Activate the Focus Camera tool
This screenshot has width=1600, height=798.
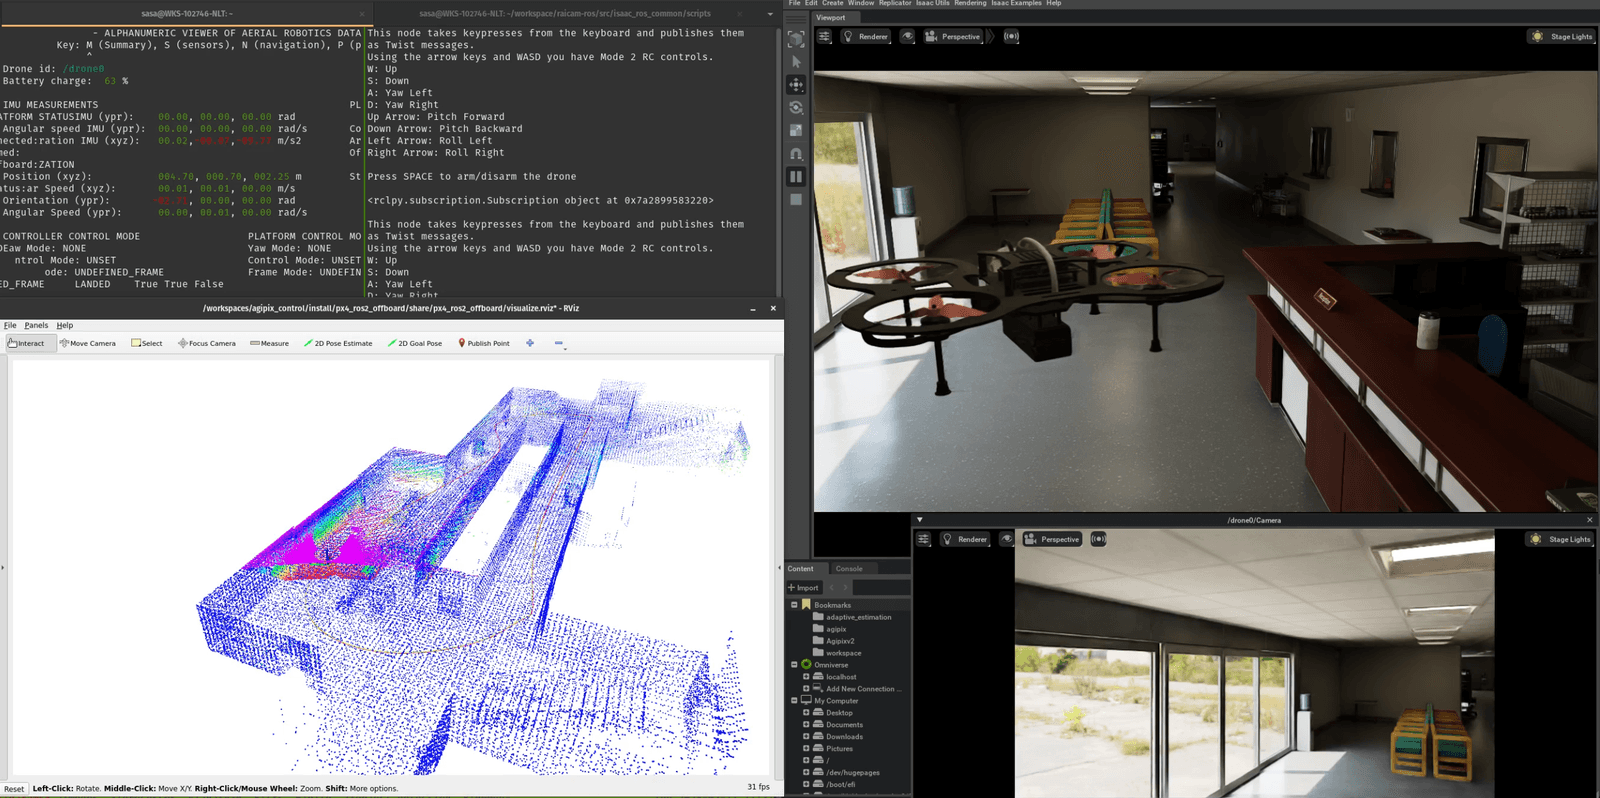coord(207,343)
